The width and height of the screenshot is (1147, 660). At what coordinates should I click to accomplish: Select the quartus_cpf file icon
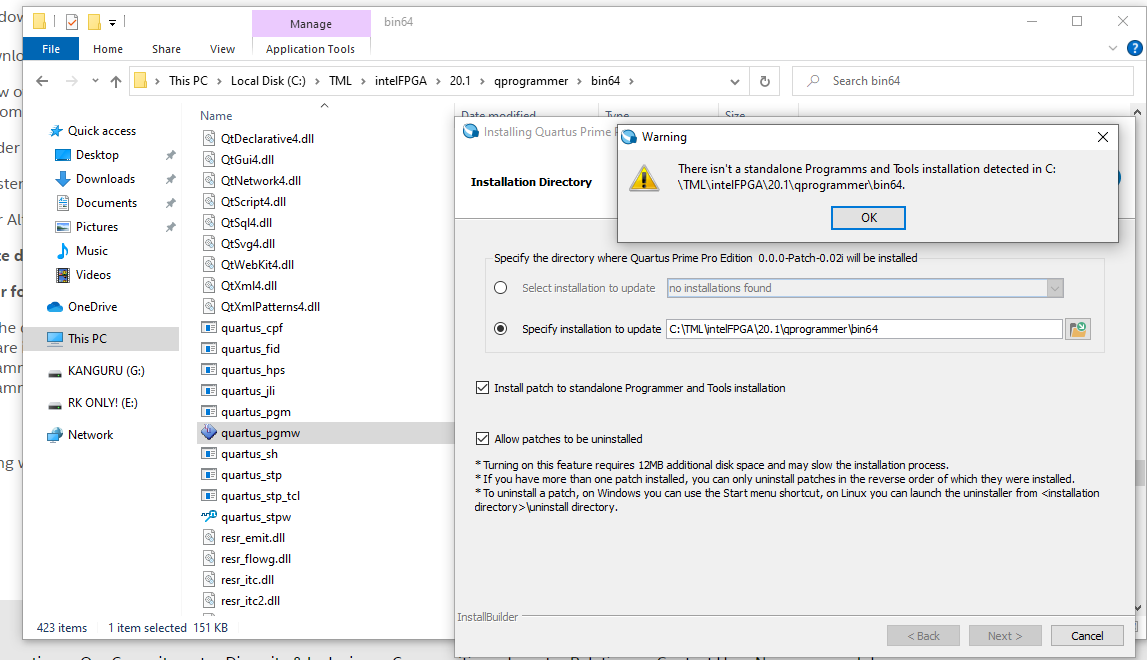tap(209, 328)
